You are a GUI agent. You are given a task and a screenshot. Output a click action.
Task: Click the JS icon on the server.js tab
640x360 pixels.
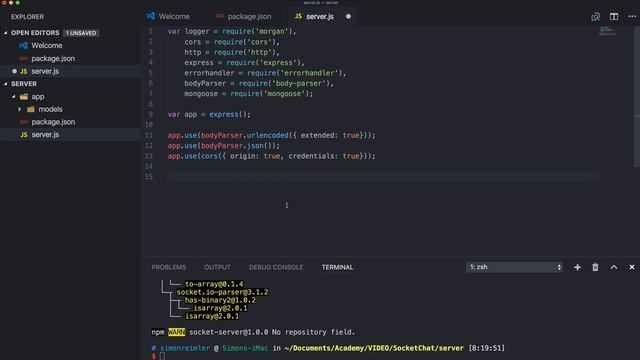pyautogui.click(x=298, y=16)
